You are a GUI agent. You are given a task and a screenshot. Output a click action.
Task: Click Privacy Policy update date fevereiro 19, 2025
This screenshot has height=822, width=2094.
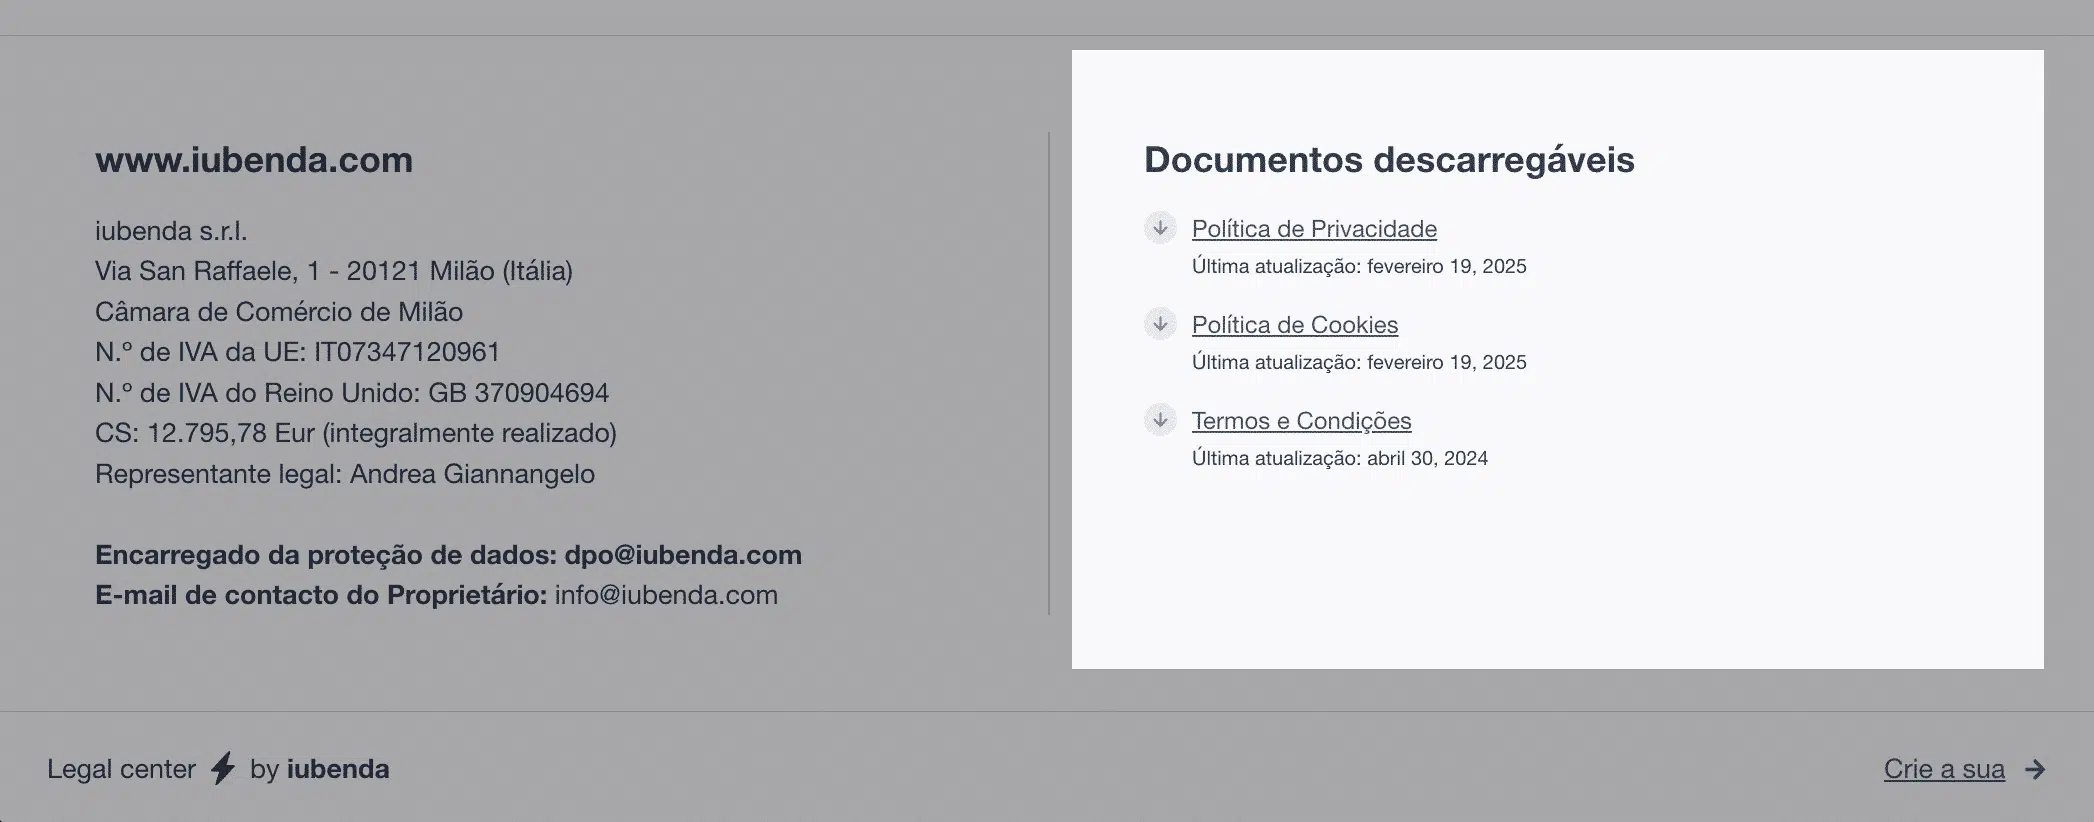click(1446, 266)
